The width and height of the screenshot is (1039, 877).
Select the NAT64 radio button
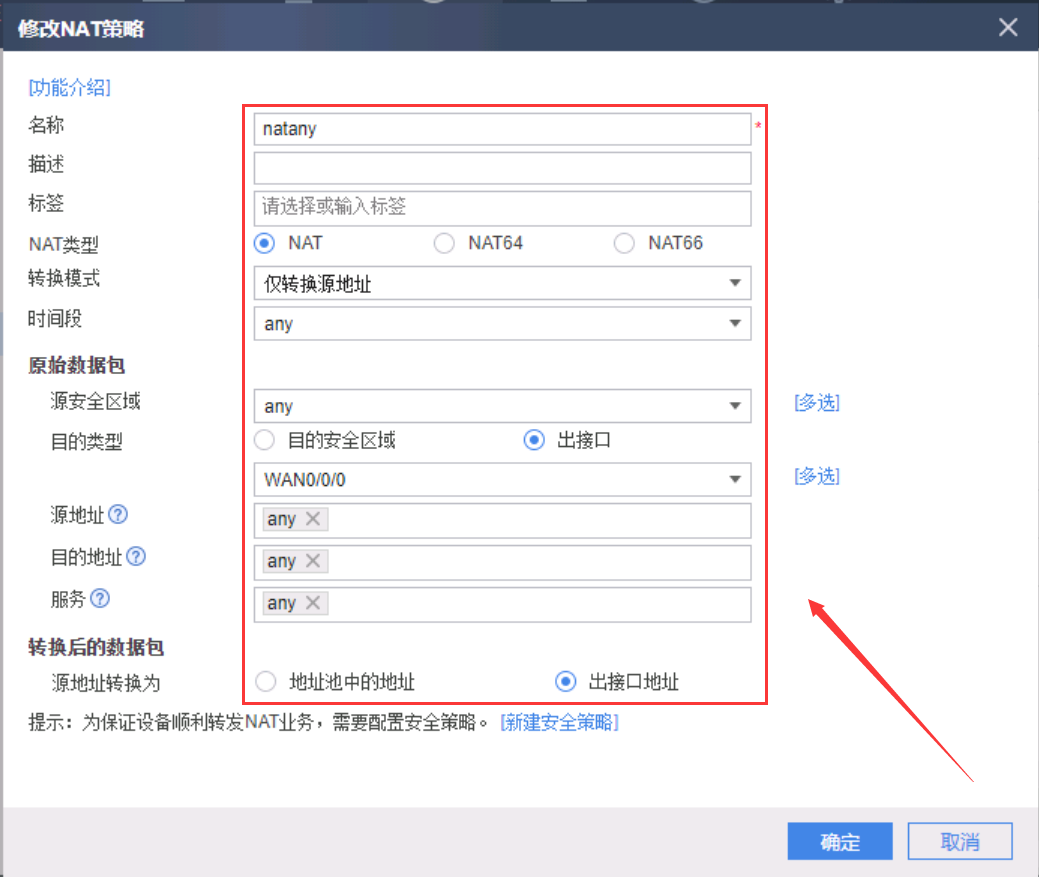click(444, 243)
